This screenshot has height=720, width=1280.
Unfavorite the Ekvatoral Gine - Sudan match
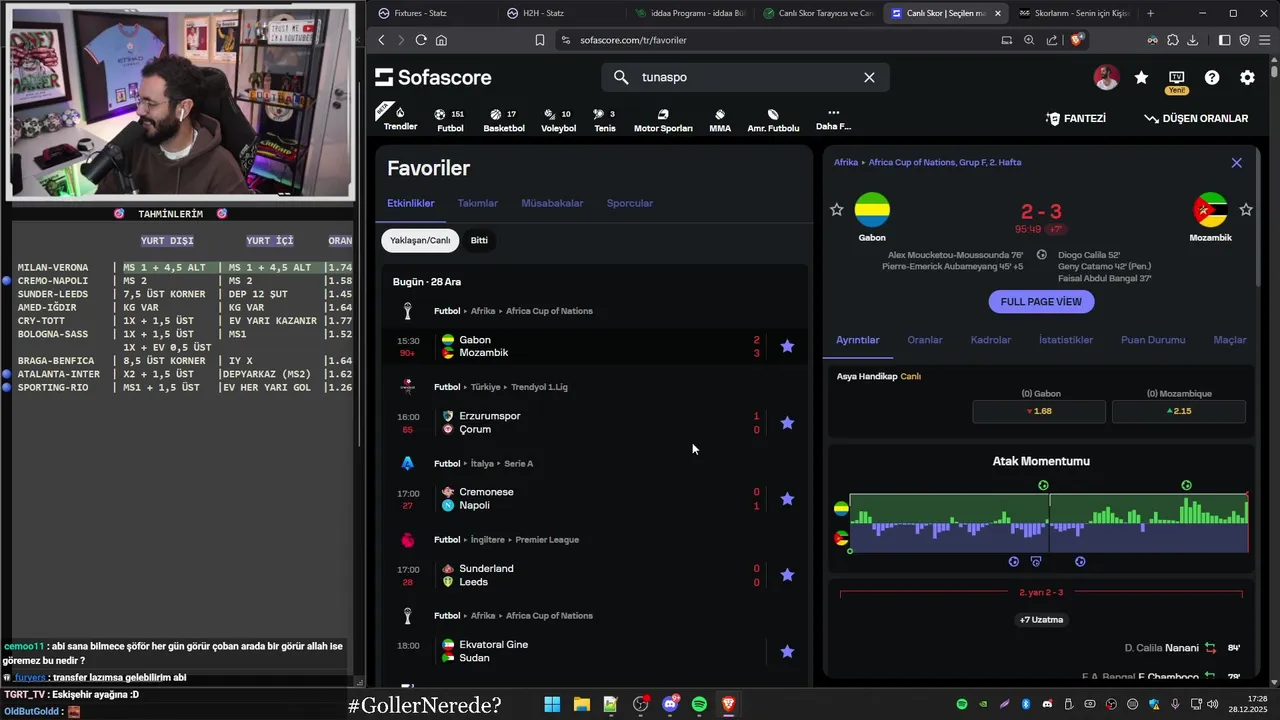click(787, 651)
